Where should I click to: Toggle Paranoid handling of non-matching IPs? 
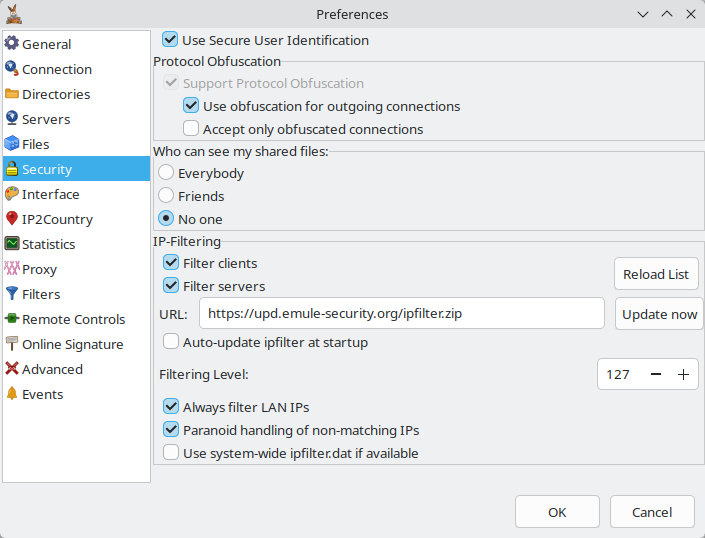pyautogui.click(x=171, y=429)
